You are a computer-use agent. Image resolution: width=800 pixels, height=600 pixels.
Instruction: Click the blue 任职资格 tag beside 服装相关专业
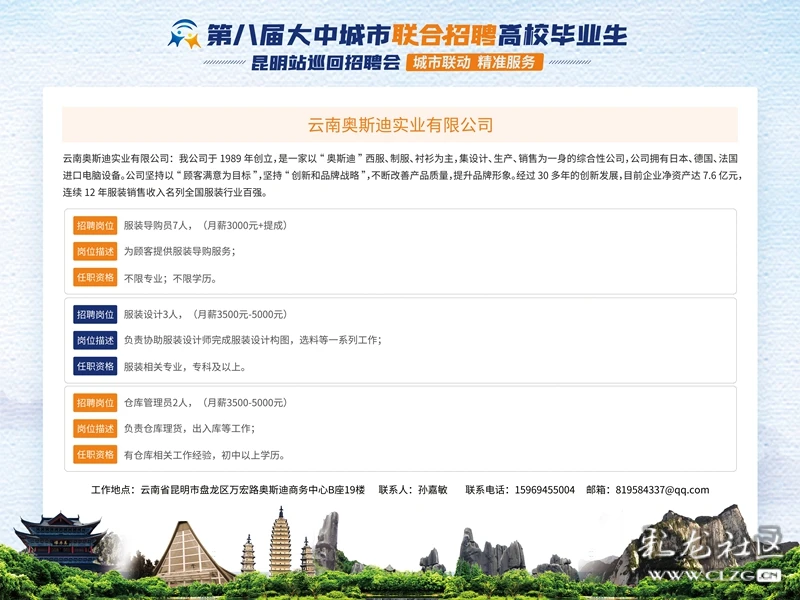tap(95, 366)
